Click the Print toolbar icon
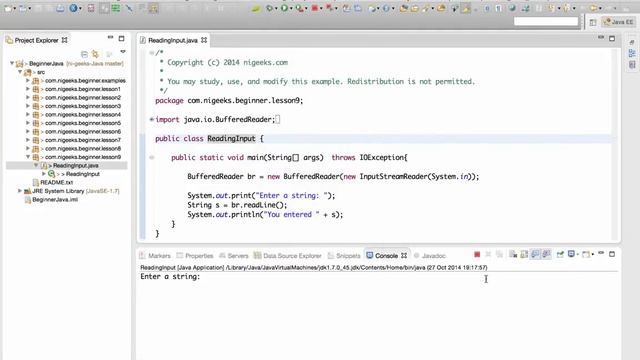640x360 pixels. click(x=60, y=8)
